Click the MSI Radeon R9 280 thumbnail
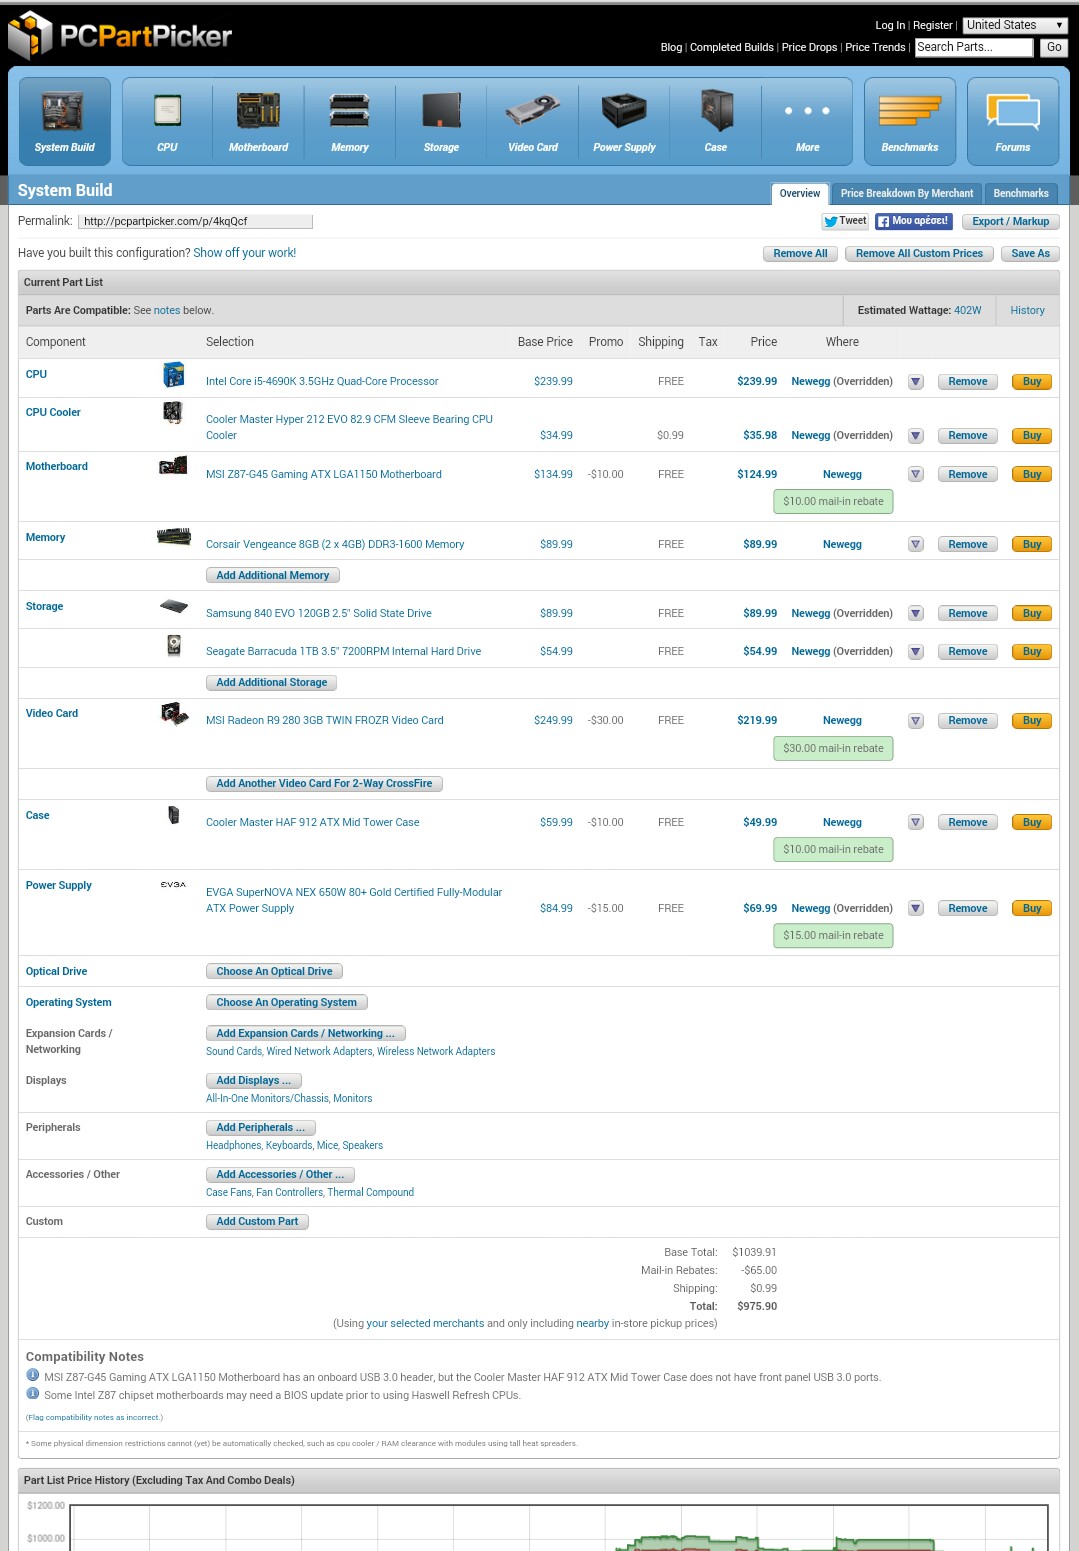Screen dimensions: 1079x1551 (174, 714)
